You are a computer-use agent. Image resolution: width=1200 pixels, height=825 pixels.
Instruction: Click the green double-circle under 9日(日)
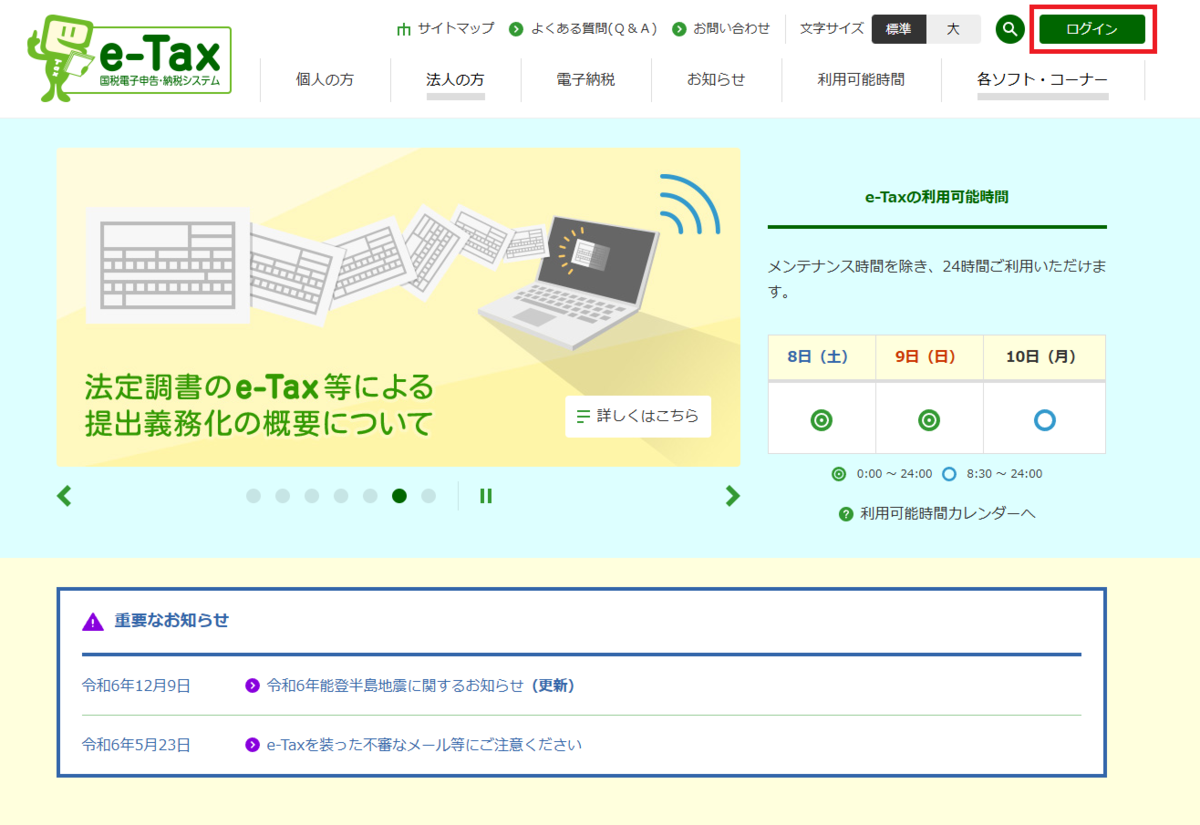929,420
